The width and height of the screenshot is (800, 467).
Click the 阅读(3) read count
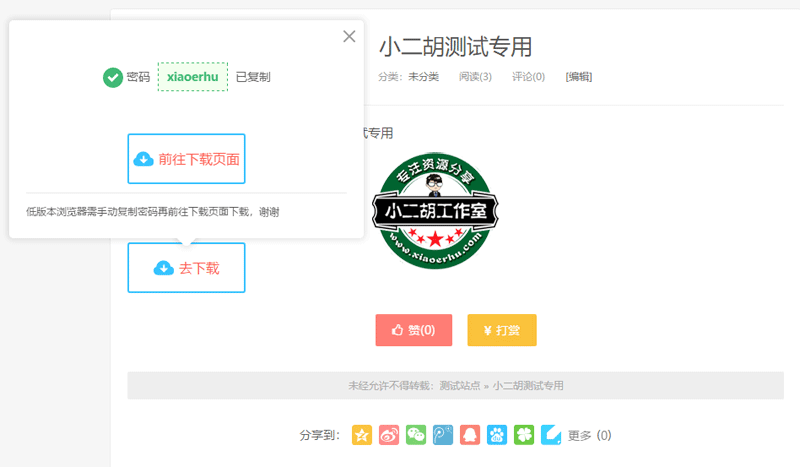[475, 77]
